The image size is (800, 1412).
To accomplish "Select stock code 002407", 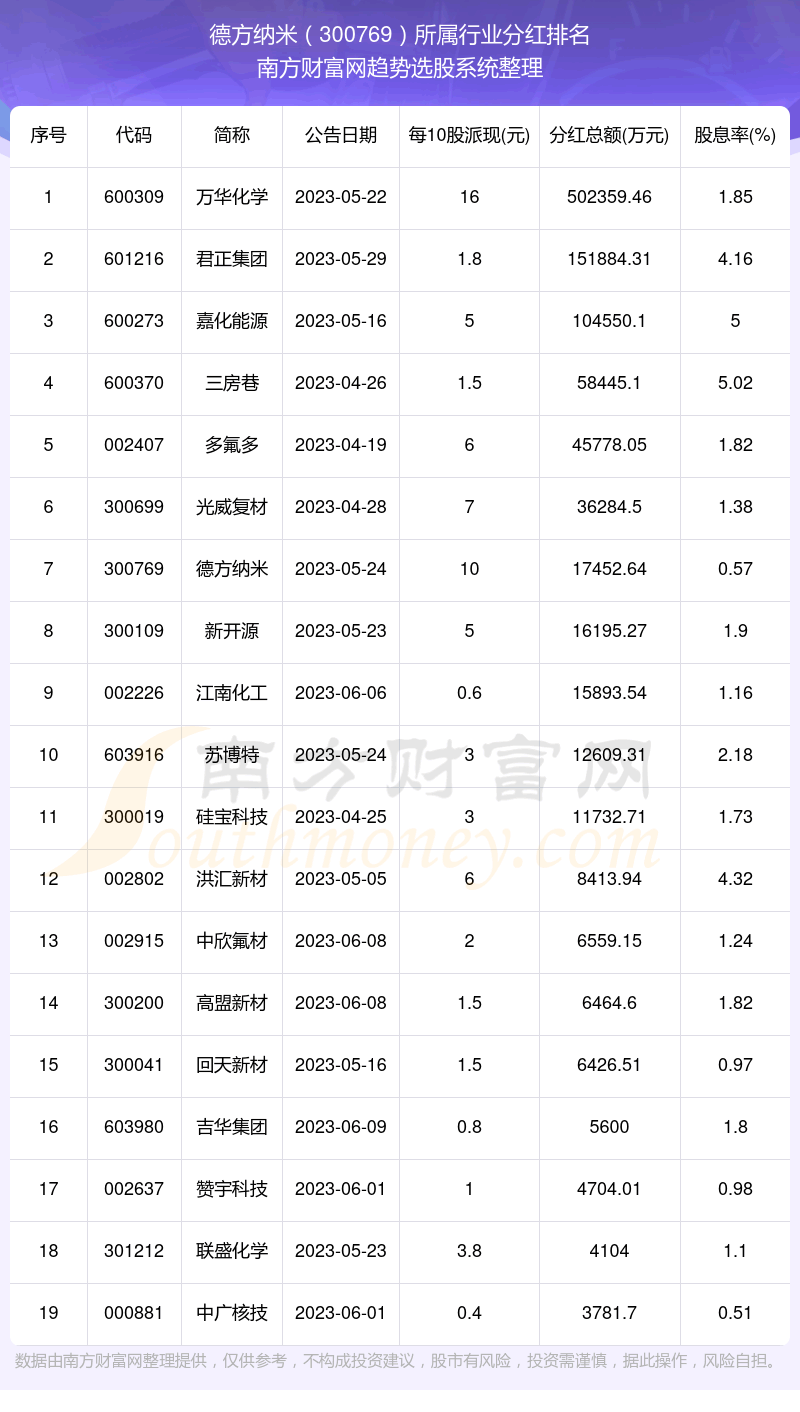I will (134, 445).
